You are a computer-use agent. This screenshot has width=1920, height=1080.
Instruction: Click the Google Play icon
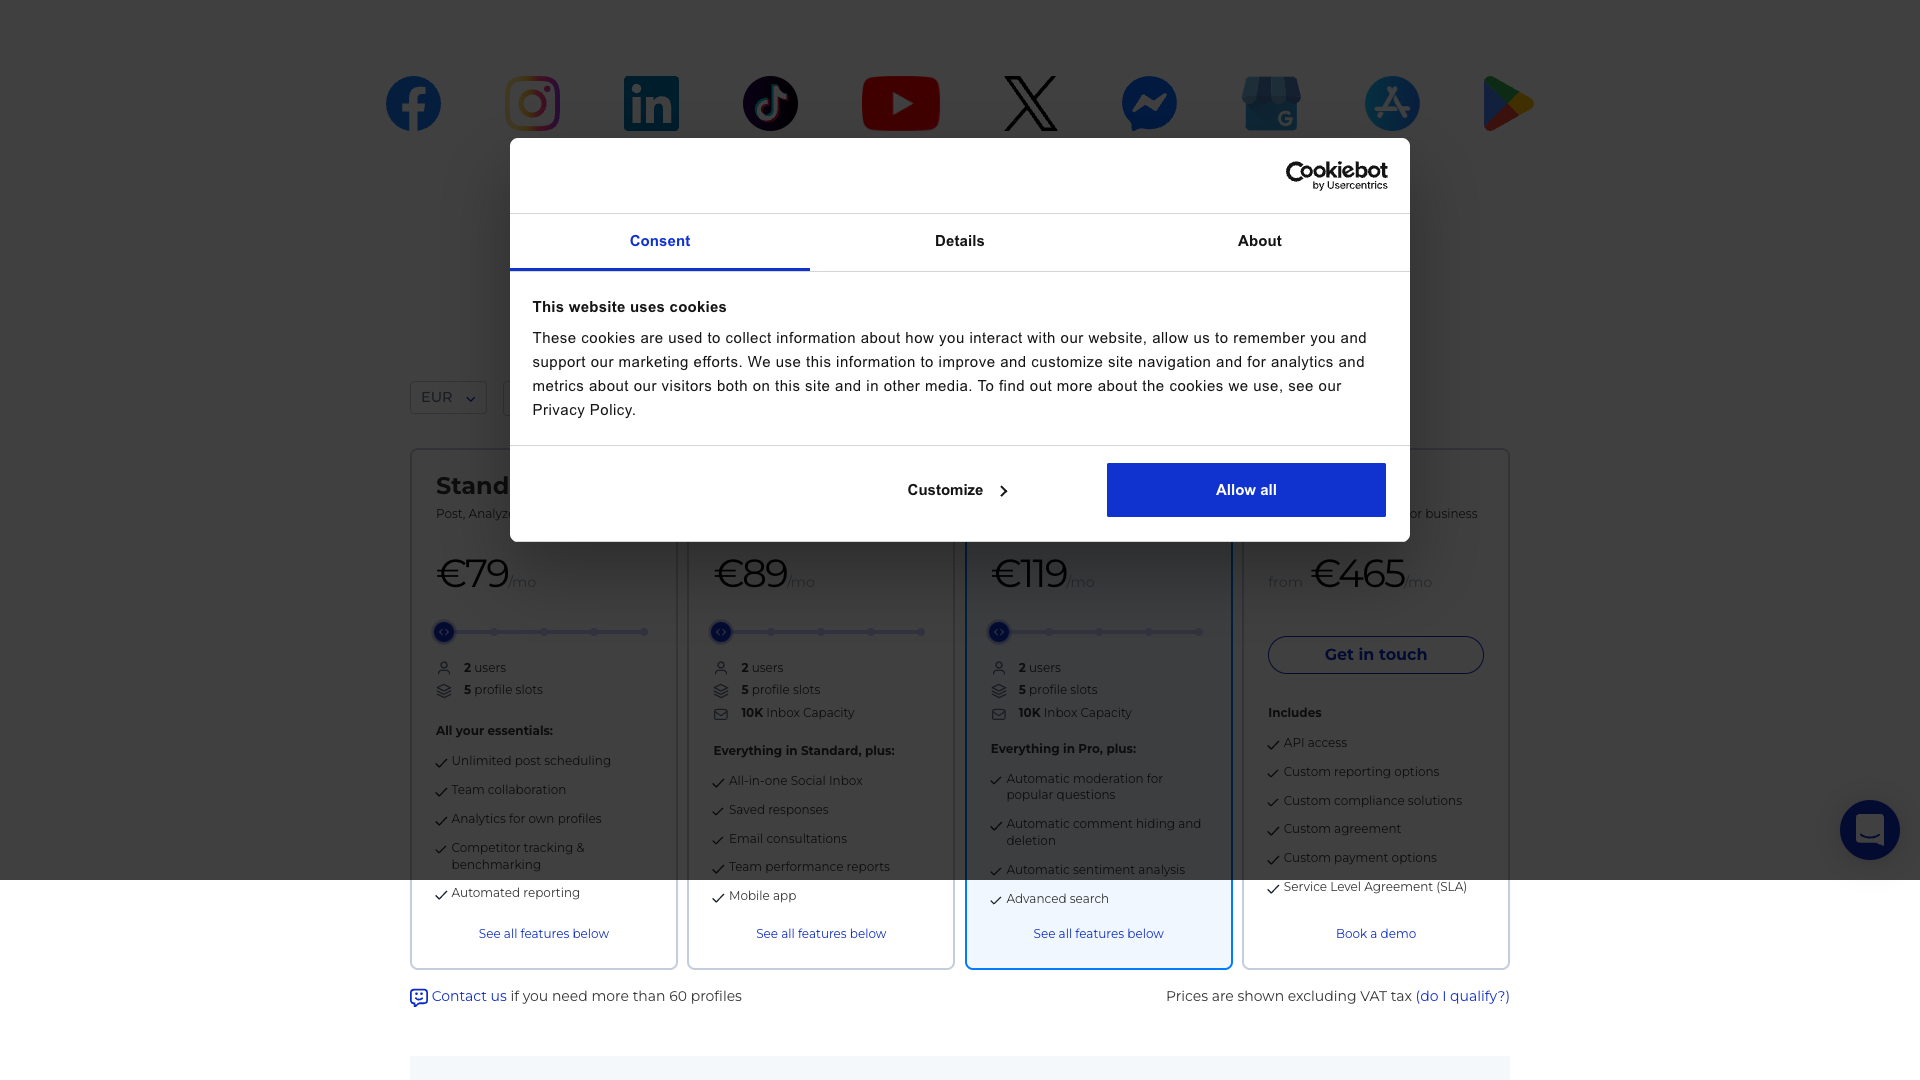point(1508,103)
